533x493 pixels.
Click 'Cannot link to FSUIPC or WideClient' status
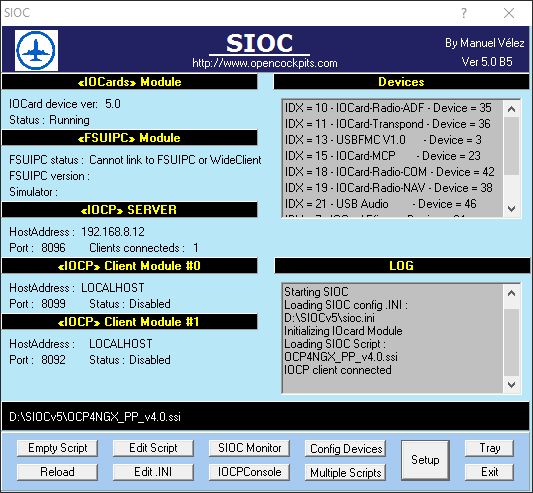coord(175,160)
